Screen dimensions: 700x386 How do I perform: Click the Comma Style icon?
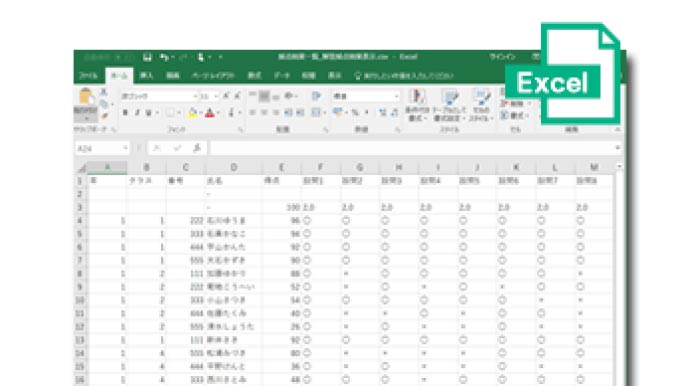[367, 113]
